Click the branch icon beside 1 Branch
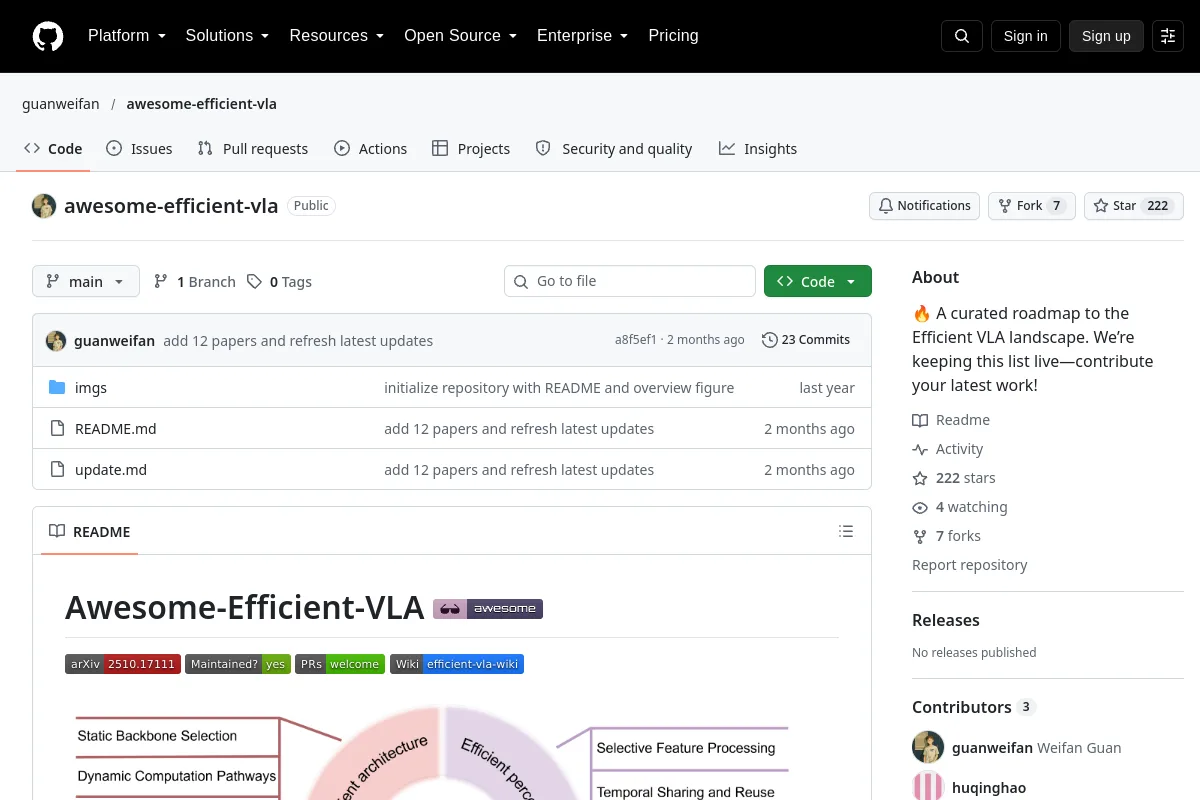The height and width of the screenshot is (800, 1200). coord(161,282)
